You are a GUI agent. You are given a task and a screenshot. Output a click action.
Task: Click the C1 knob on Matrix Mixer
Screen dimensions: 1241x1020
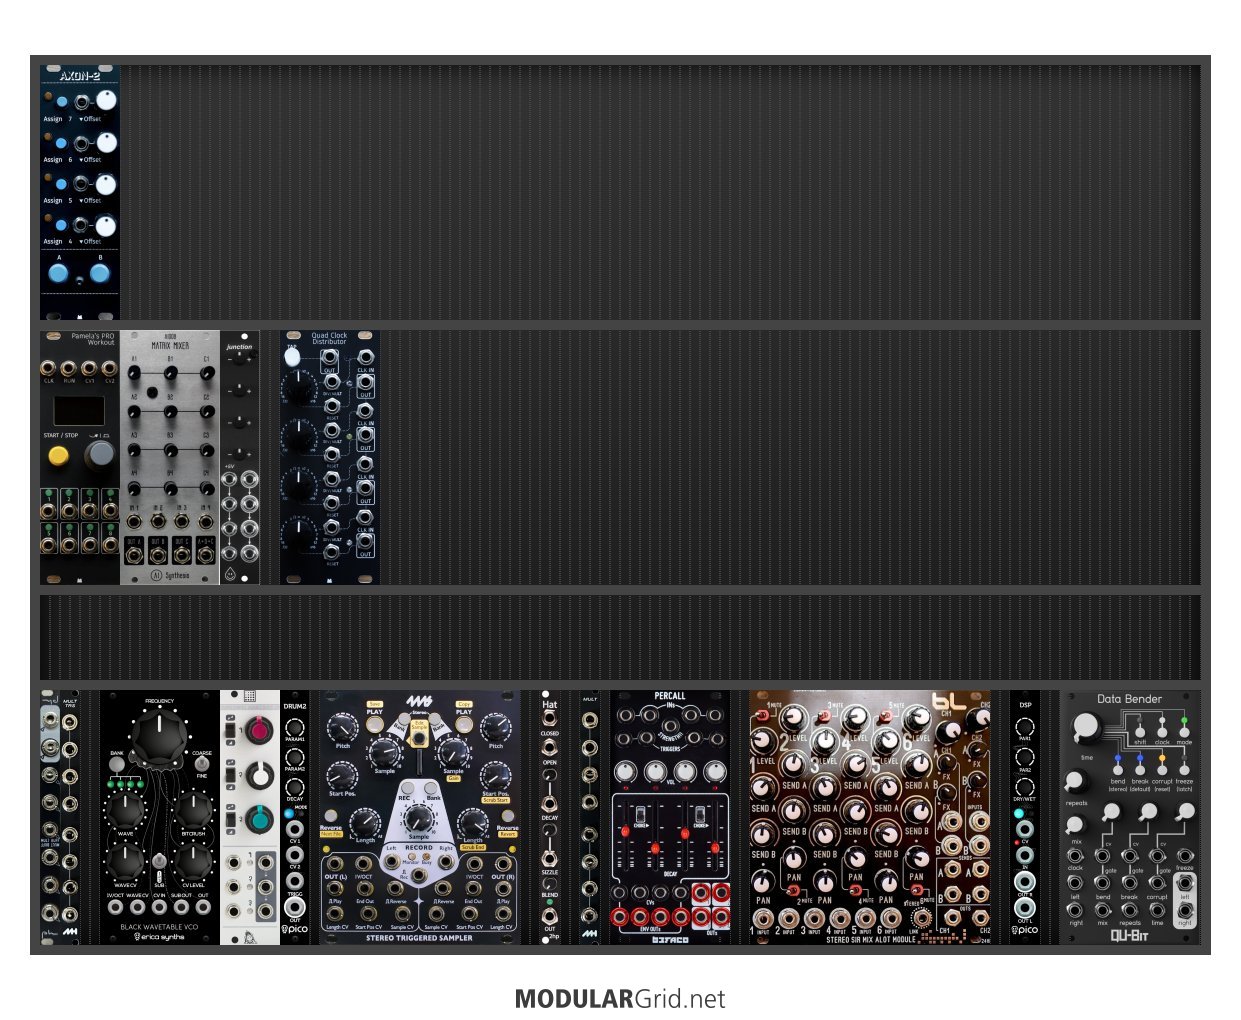tap(207, 373)
